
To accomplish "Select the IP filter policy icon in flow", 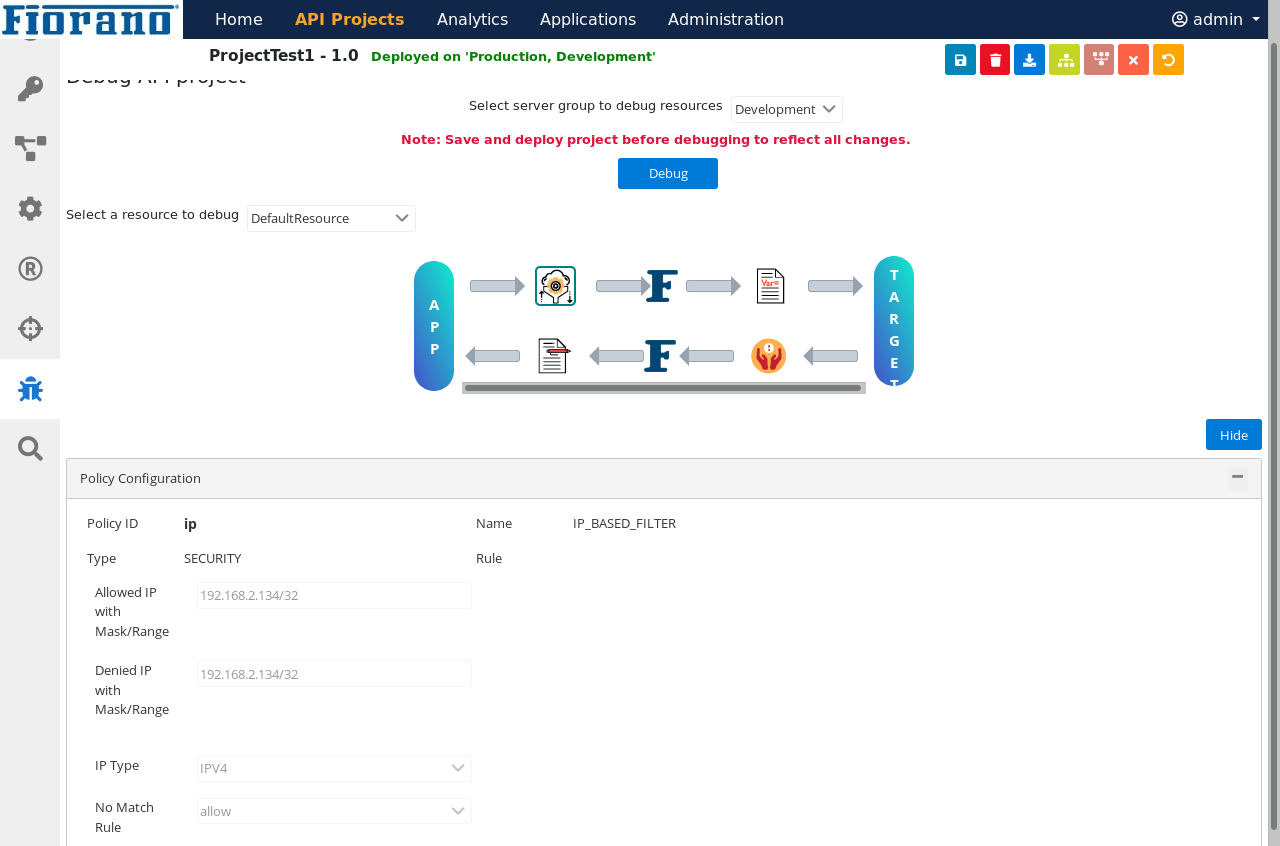I will click(555, 286).
